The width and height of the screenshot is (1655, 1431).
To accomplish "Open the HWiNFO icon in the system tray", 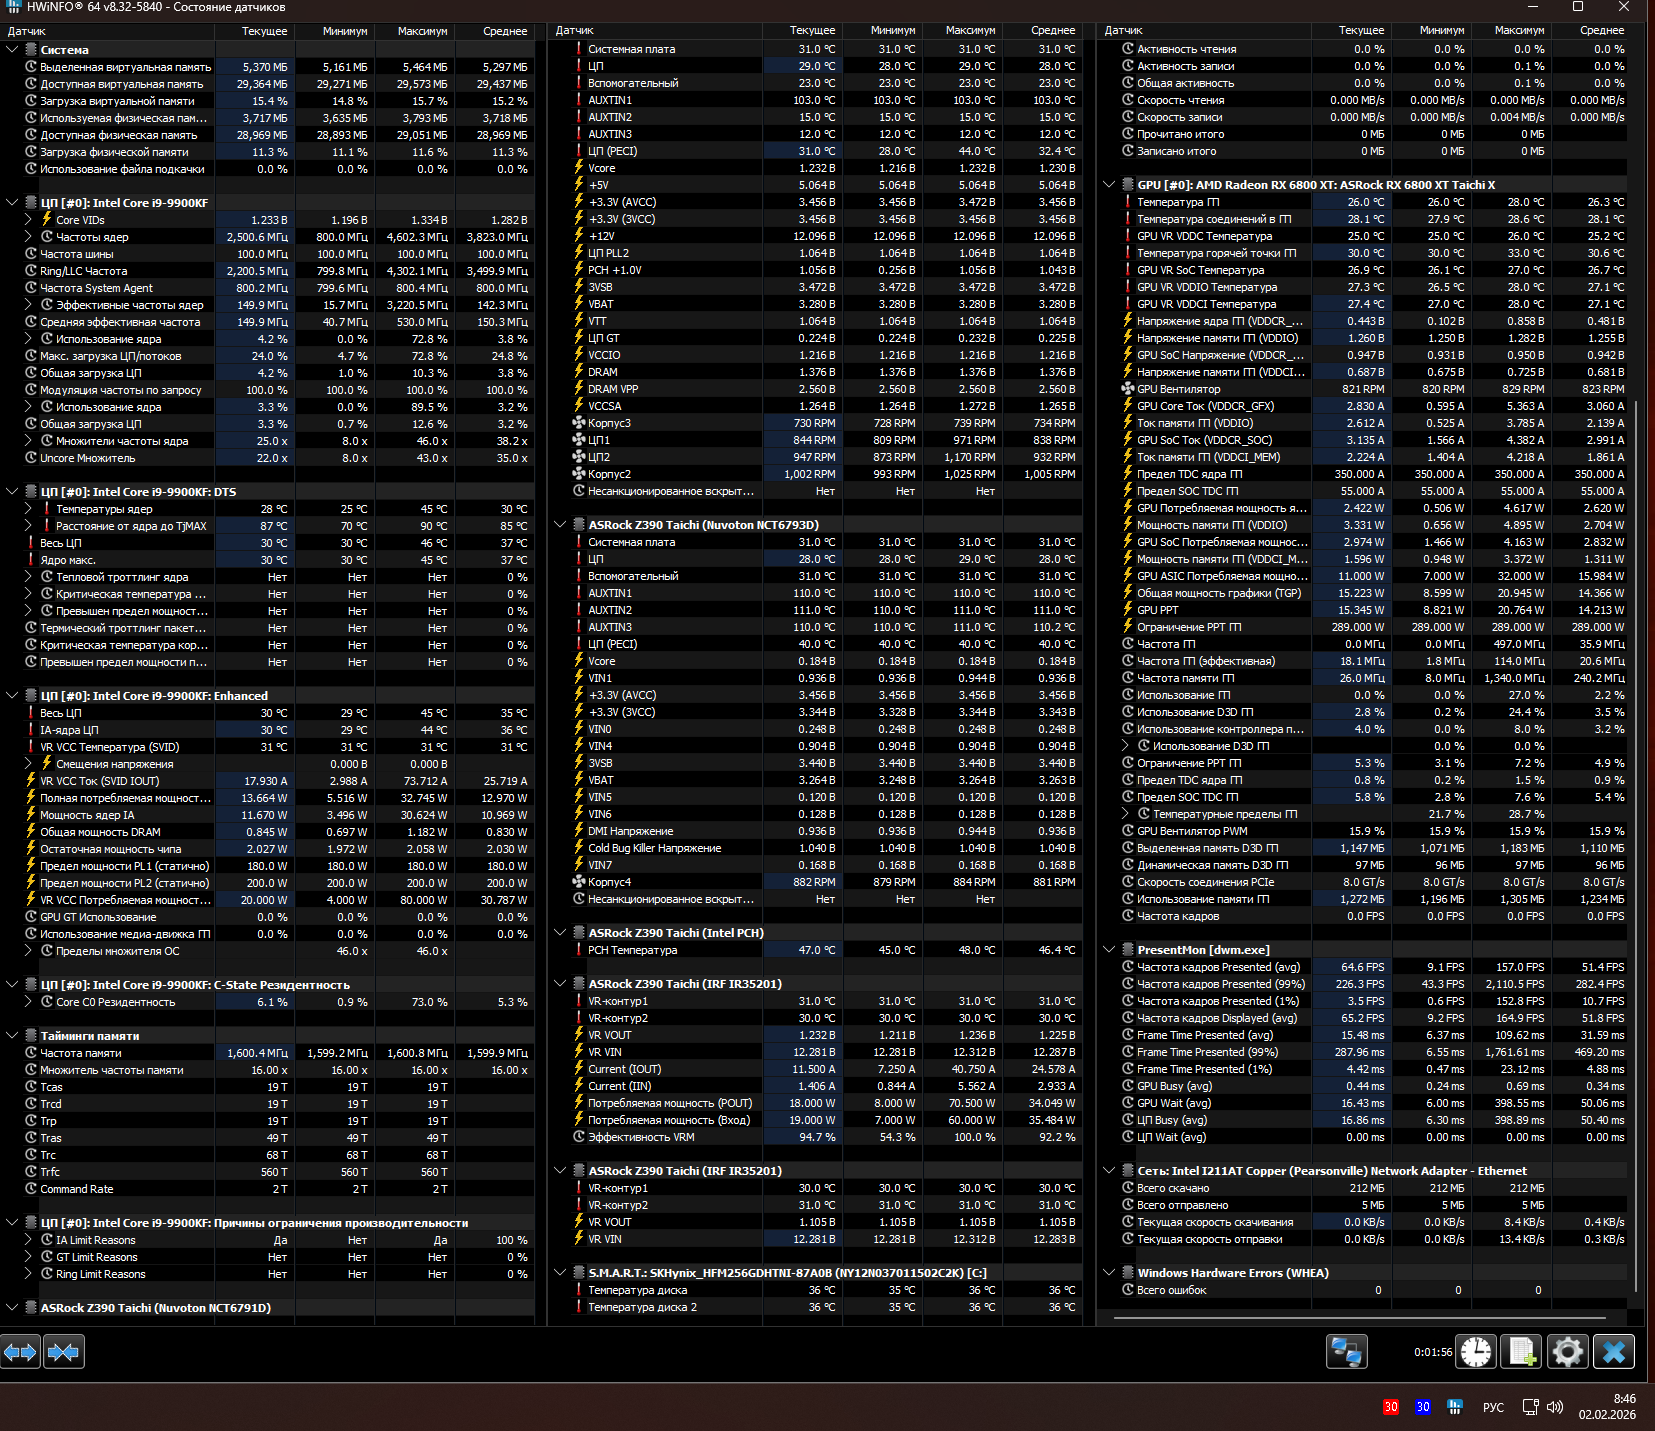I will pyautogui.click(x=1455, y=1407).
